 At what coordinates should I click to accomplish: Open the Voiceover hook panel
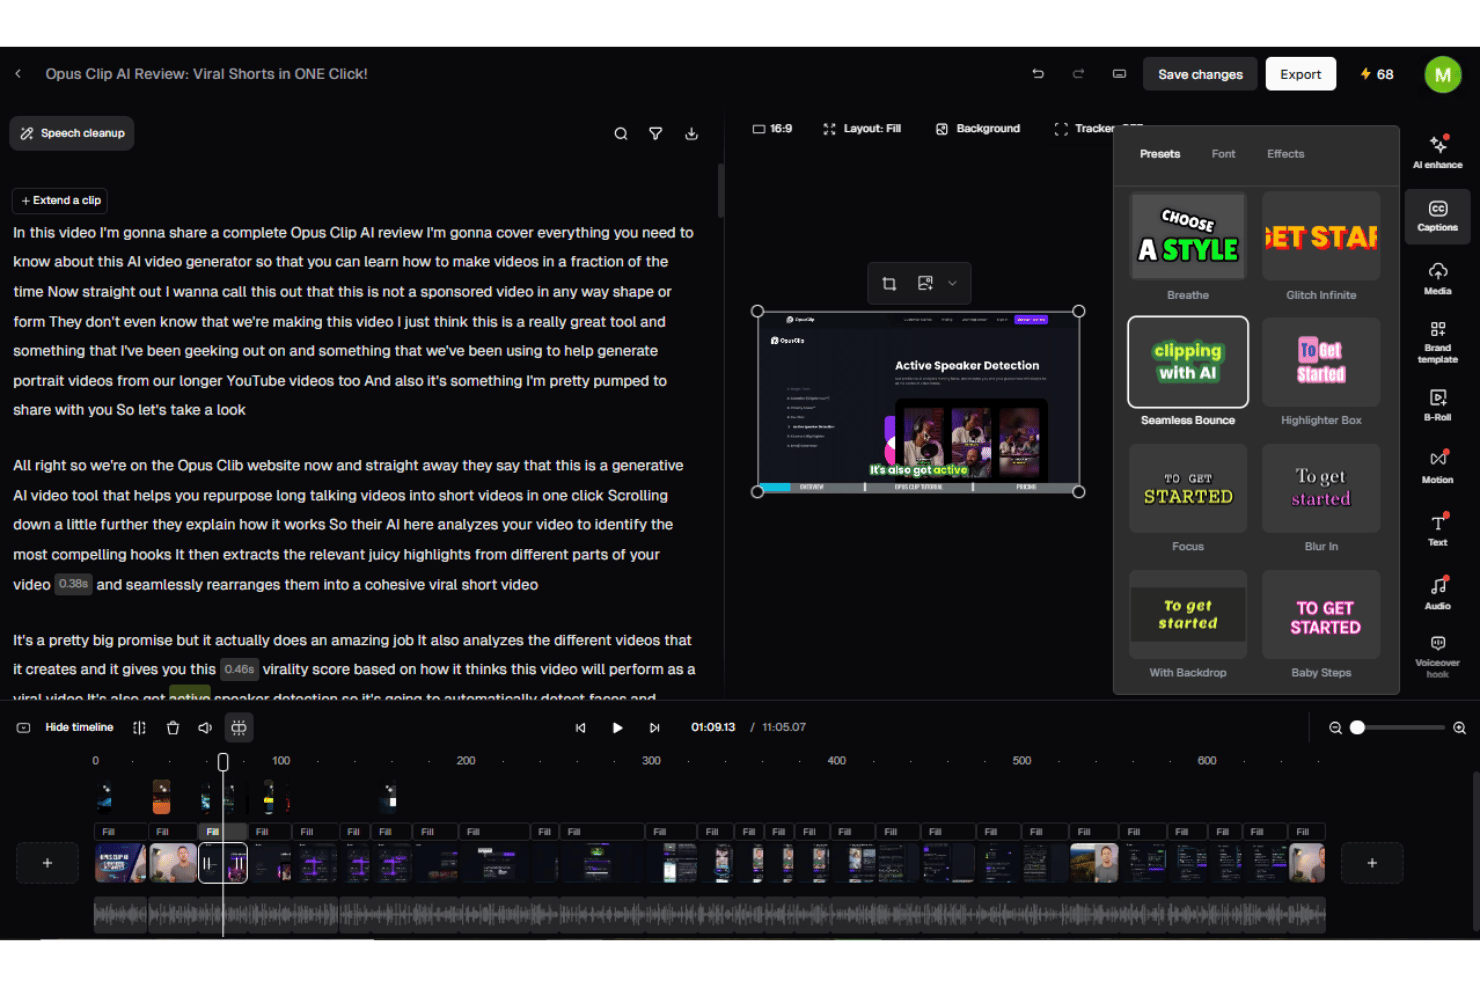tap(1437, 656)
